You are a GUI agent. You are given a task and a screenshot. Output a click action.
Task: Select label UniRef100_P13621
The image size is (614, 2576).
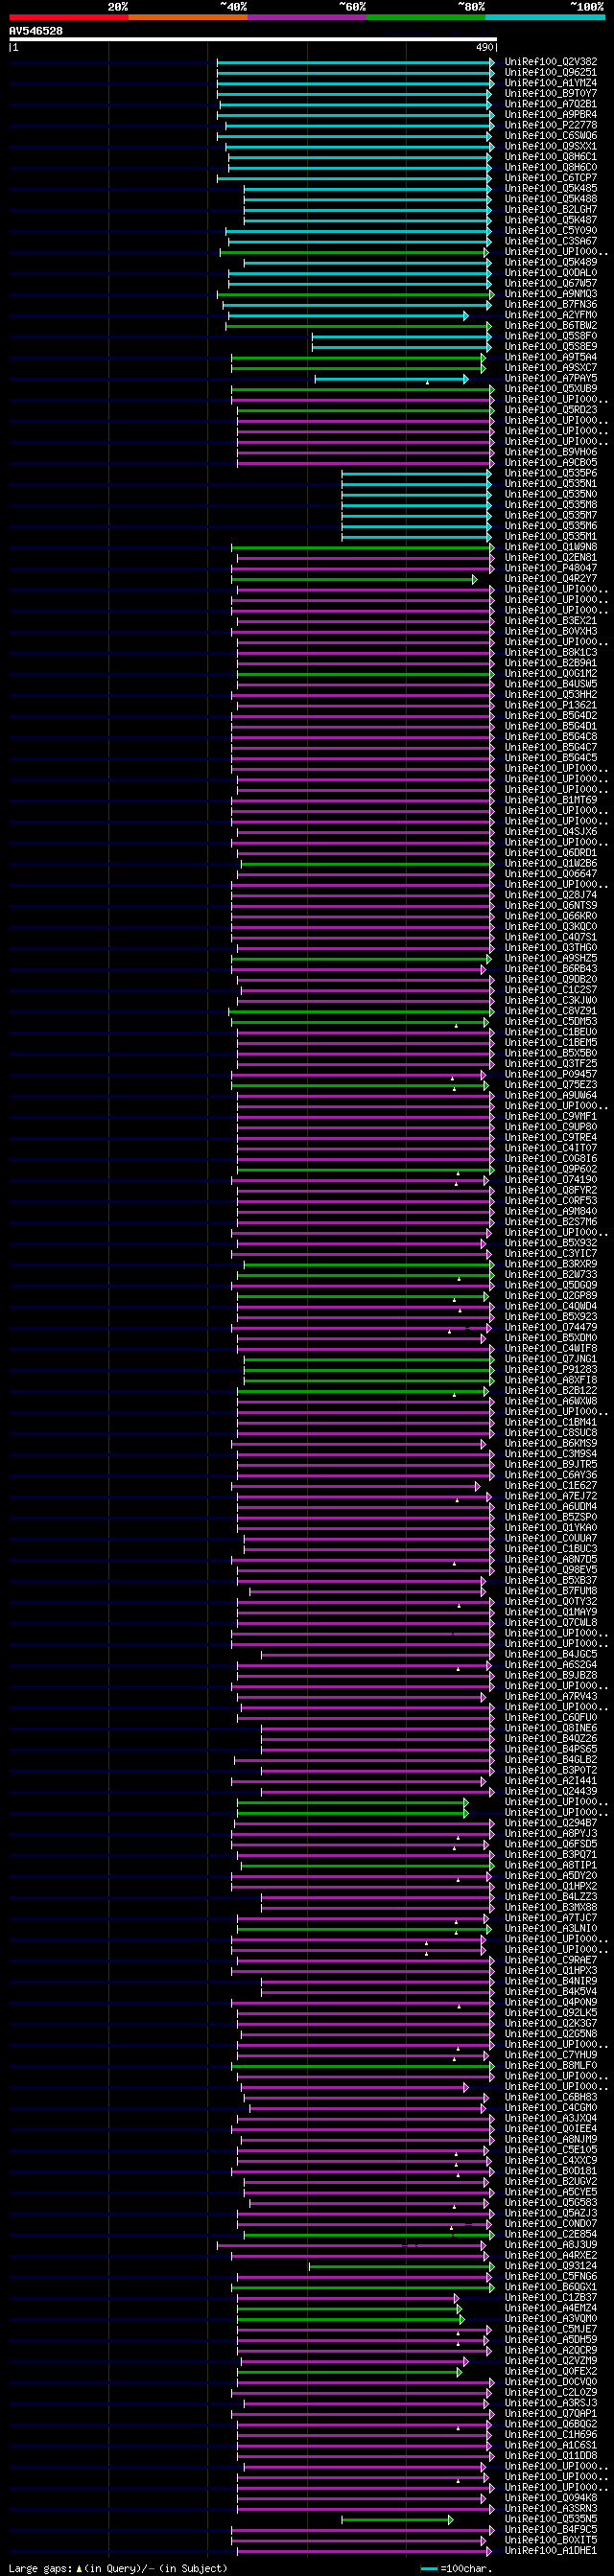click(551, 705)
